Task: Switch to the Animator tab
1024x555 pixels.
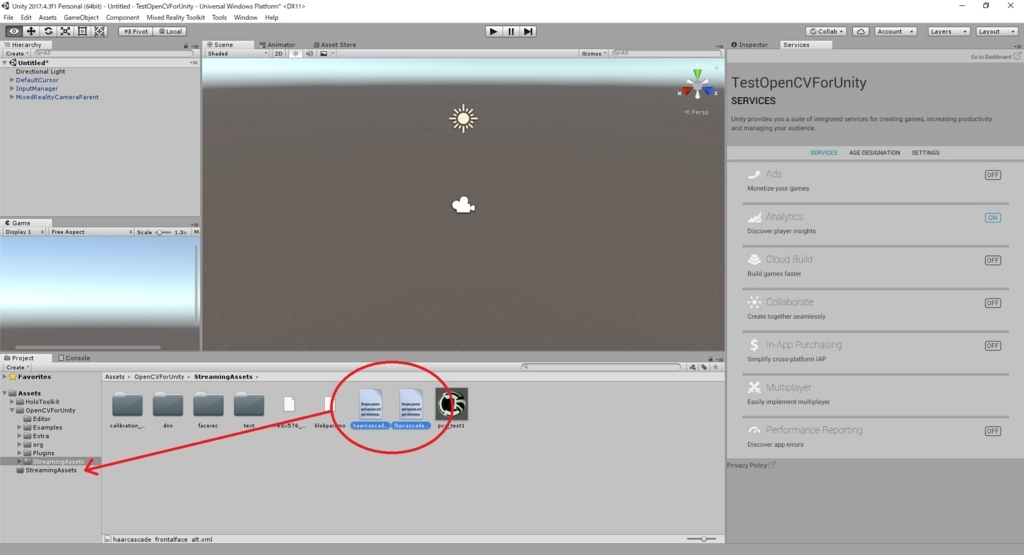Action: (x=278, y=45)
